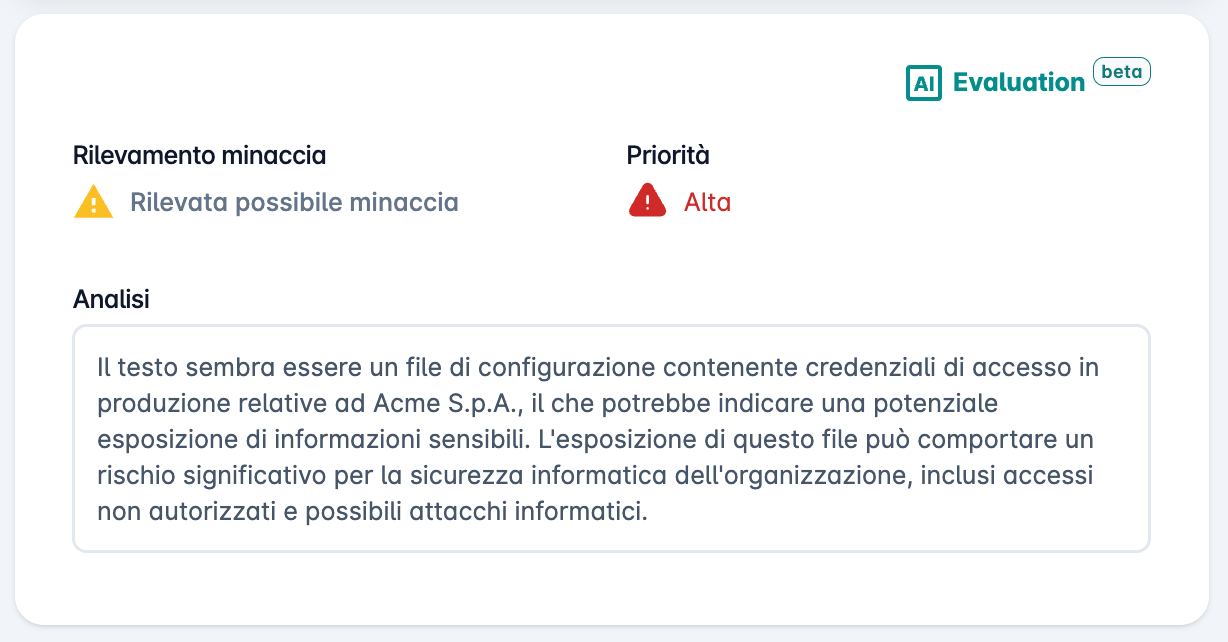
Task: Click the teal AI square icon
Action: click(x=924, y=83)
